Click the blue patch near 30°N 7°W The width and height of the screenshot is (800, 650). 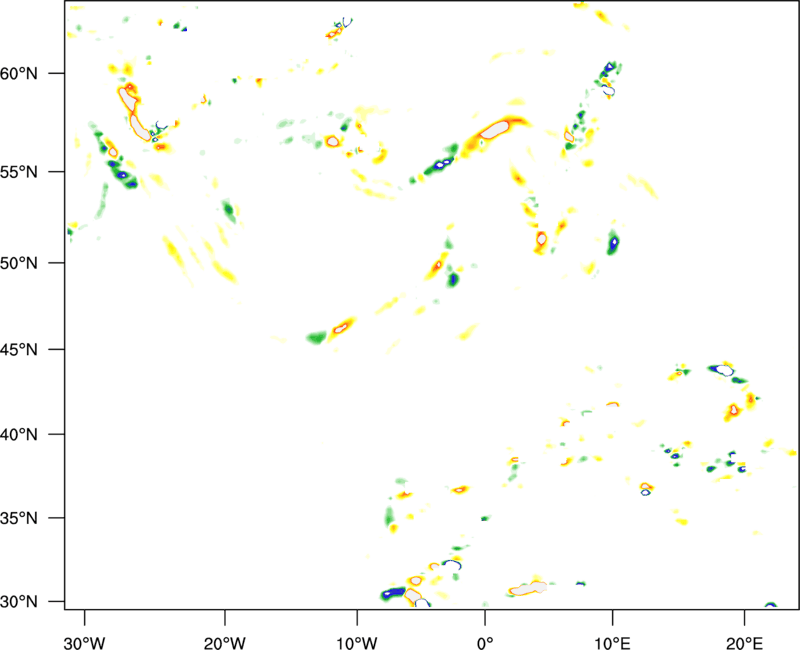click(x=393, y=593)
